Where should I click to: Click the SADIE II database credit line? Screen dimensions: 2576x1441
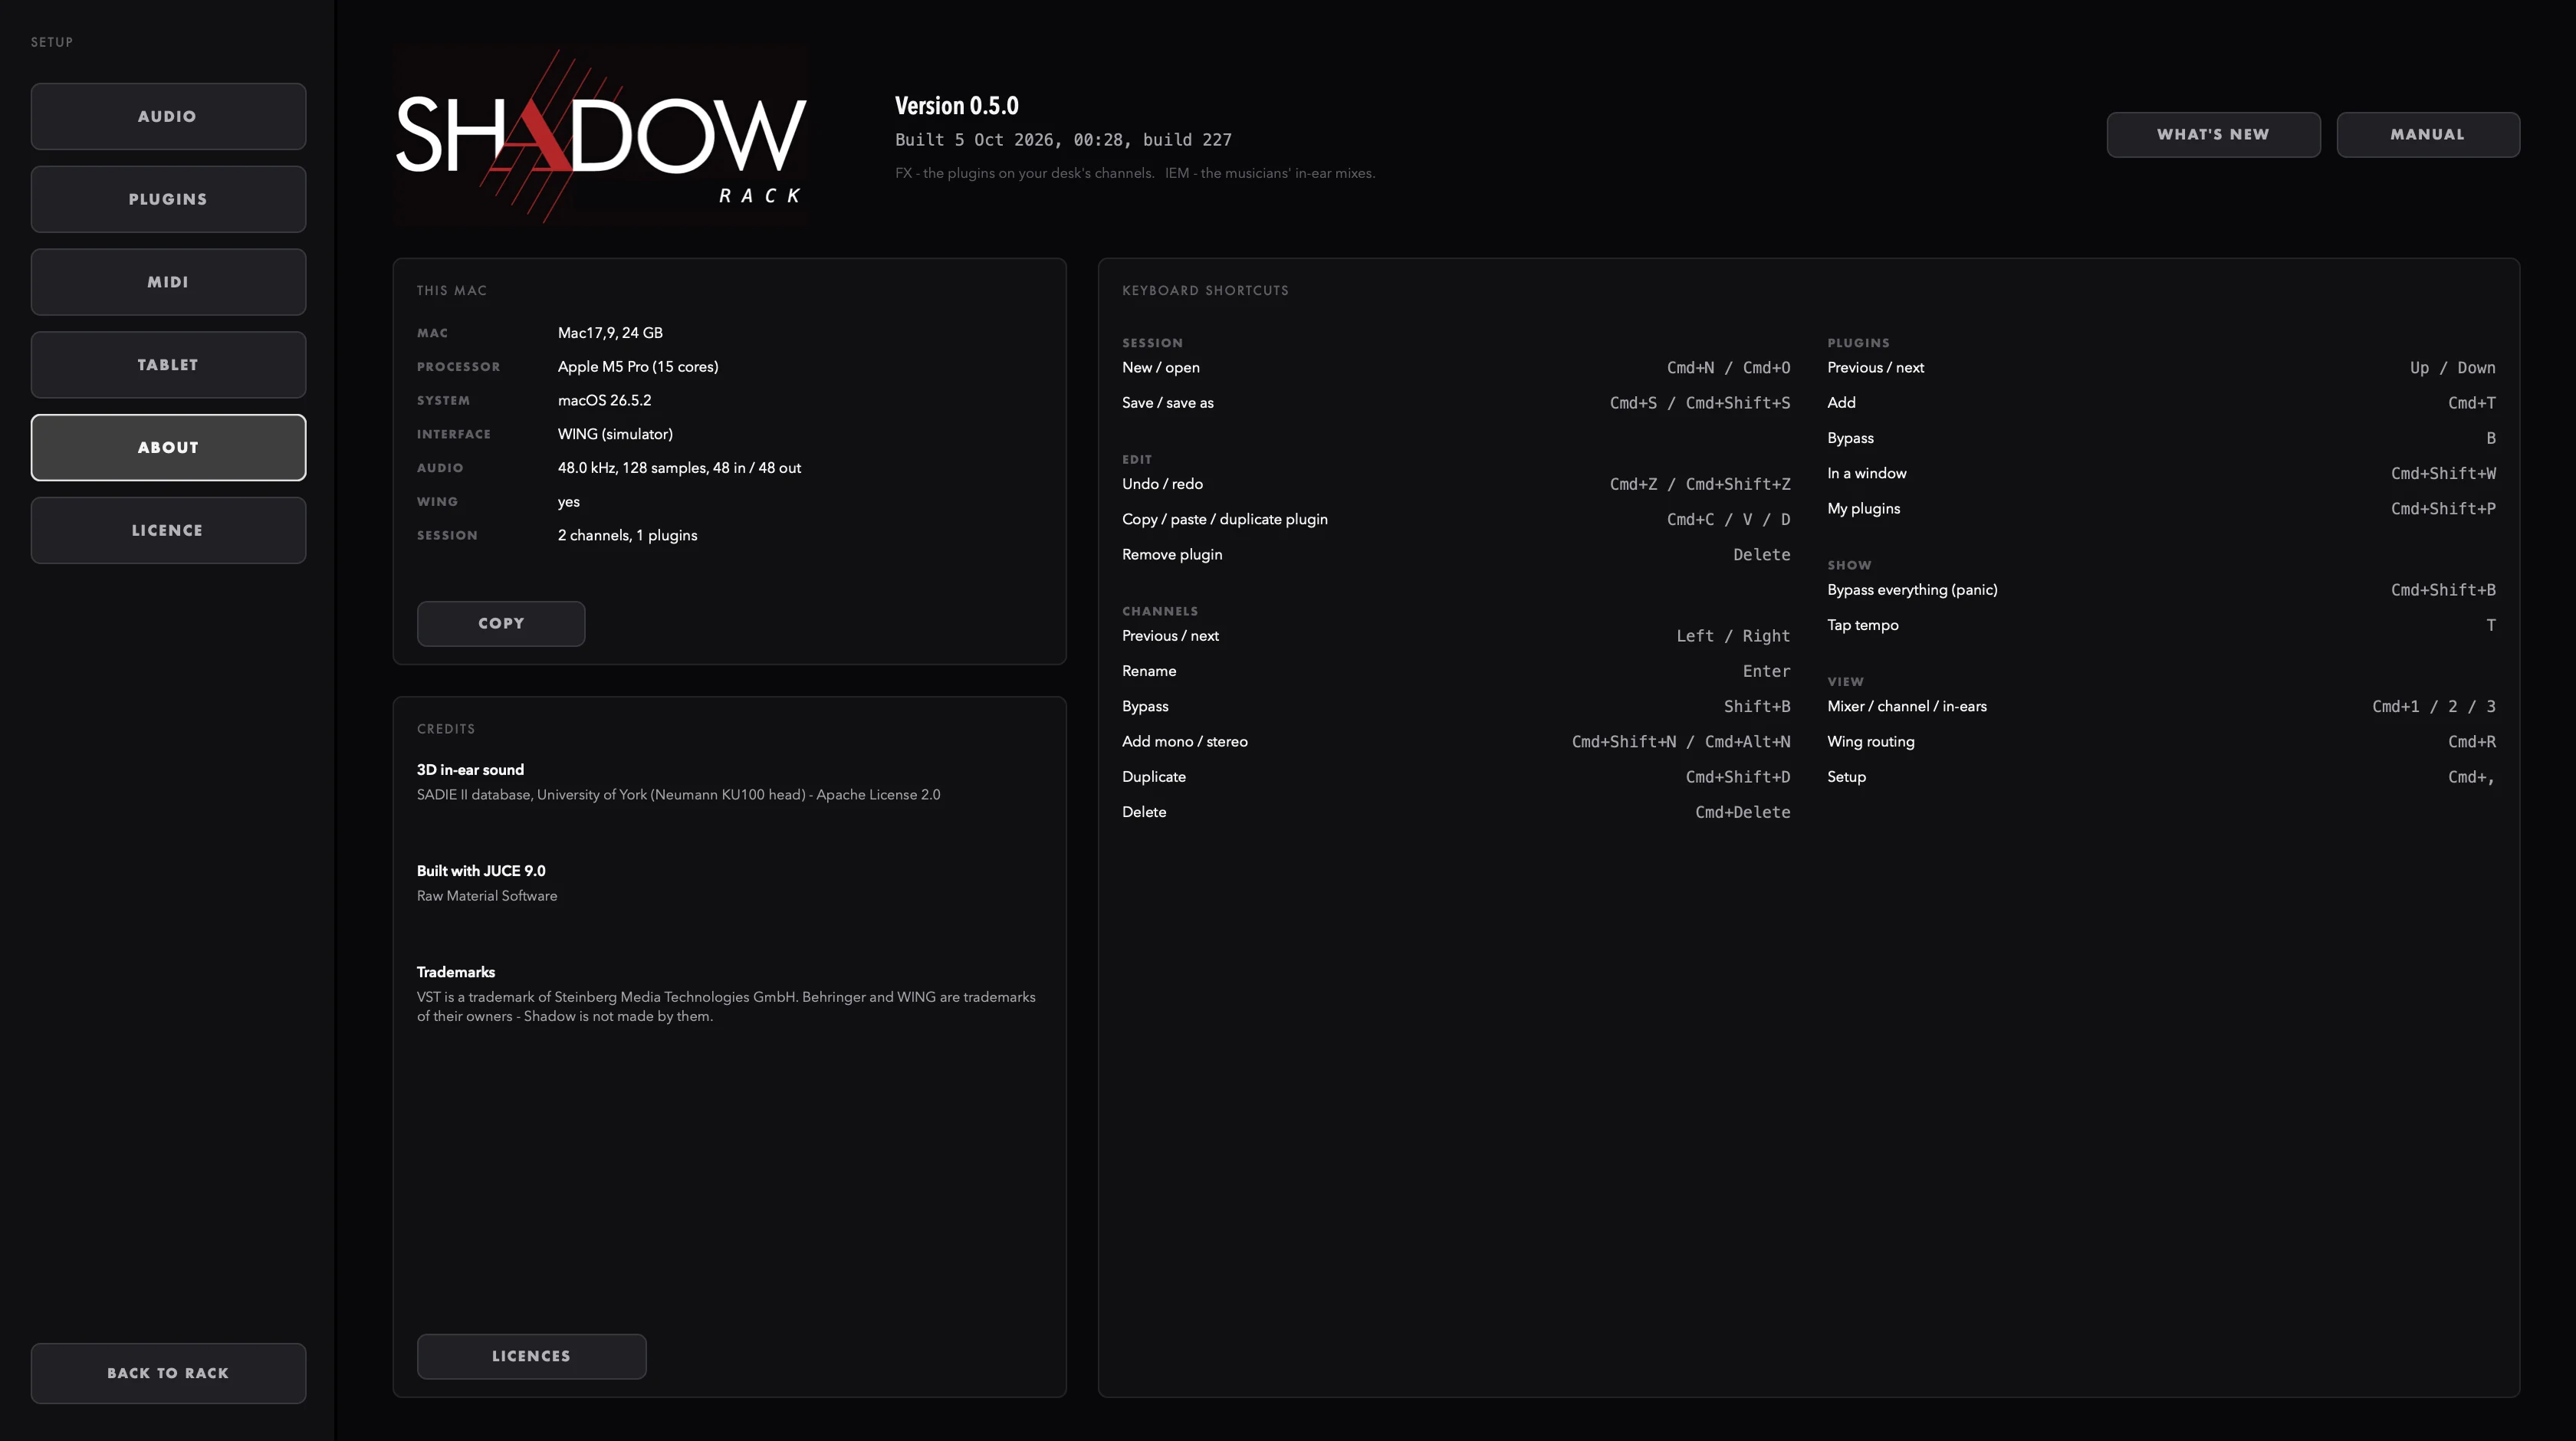point(678,795)
